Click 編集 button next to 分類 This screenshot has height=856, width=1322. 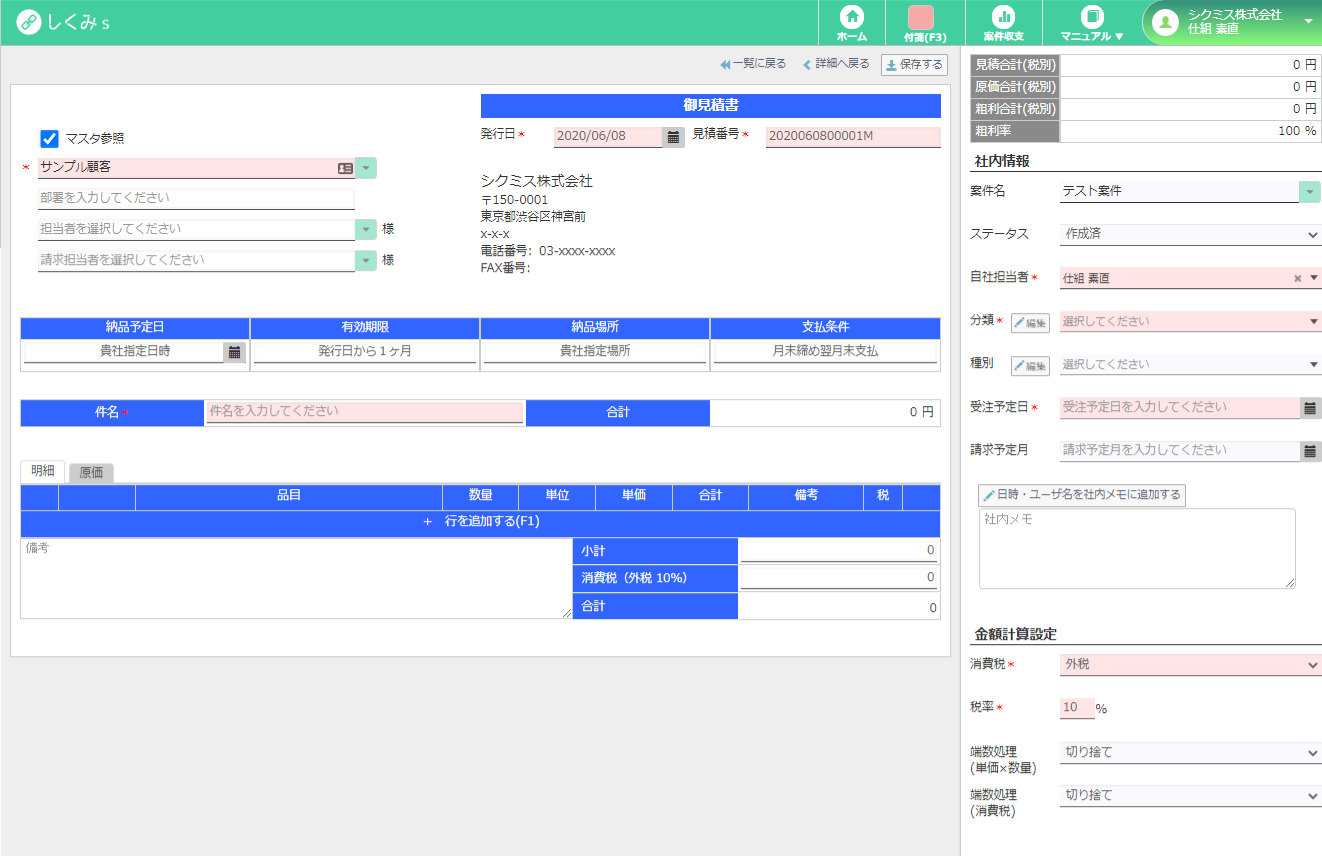pyautogui.click(x=1030, y=323)
